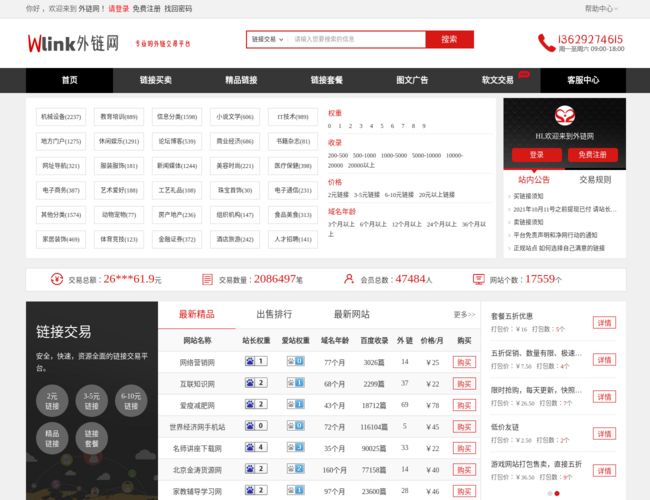
Task: Open the 机械设备(2237) category
Action: (61, 116)
